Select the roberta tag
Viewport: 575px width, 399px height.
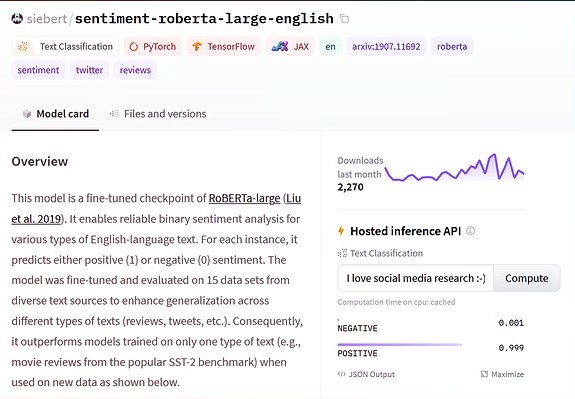452,47
